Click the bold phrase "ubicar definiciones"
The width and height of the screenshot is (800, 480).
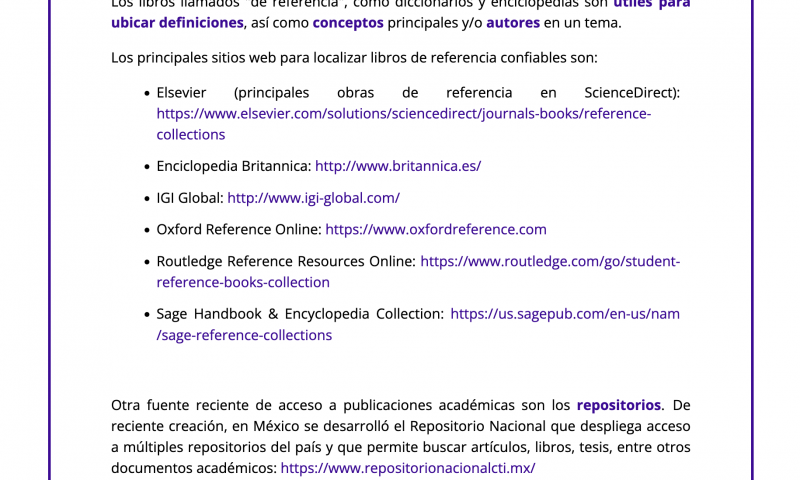click(177, 22)
